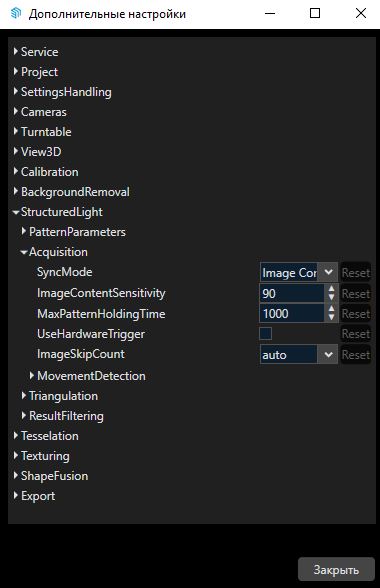The height and width of the screenshot is (588, 380).
Task: Click the ImageContentSensitivity value field
Action: pos(292,293)
